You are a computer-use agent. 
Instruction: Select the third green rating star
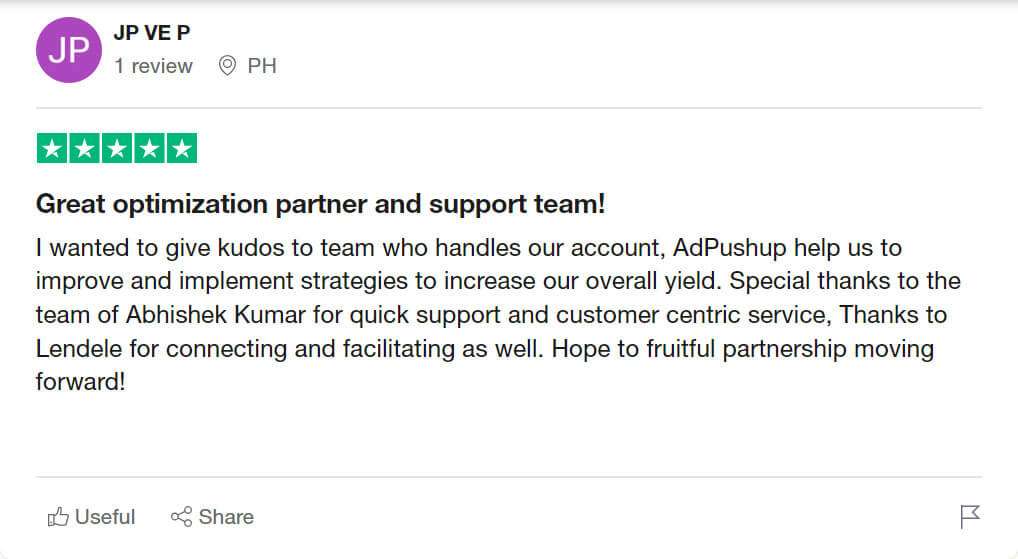(117, 149)
